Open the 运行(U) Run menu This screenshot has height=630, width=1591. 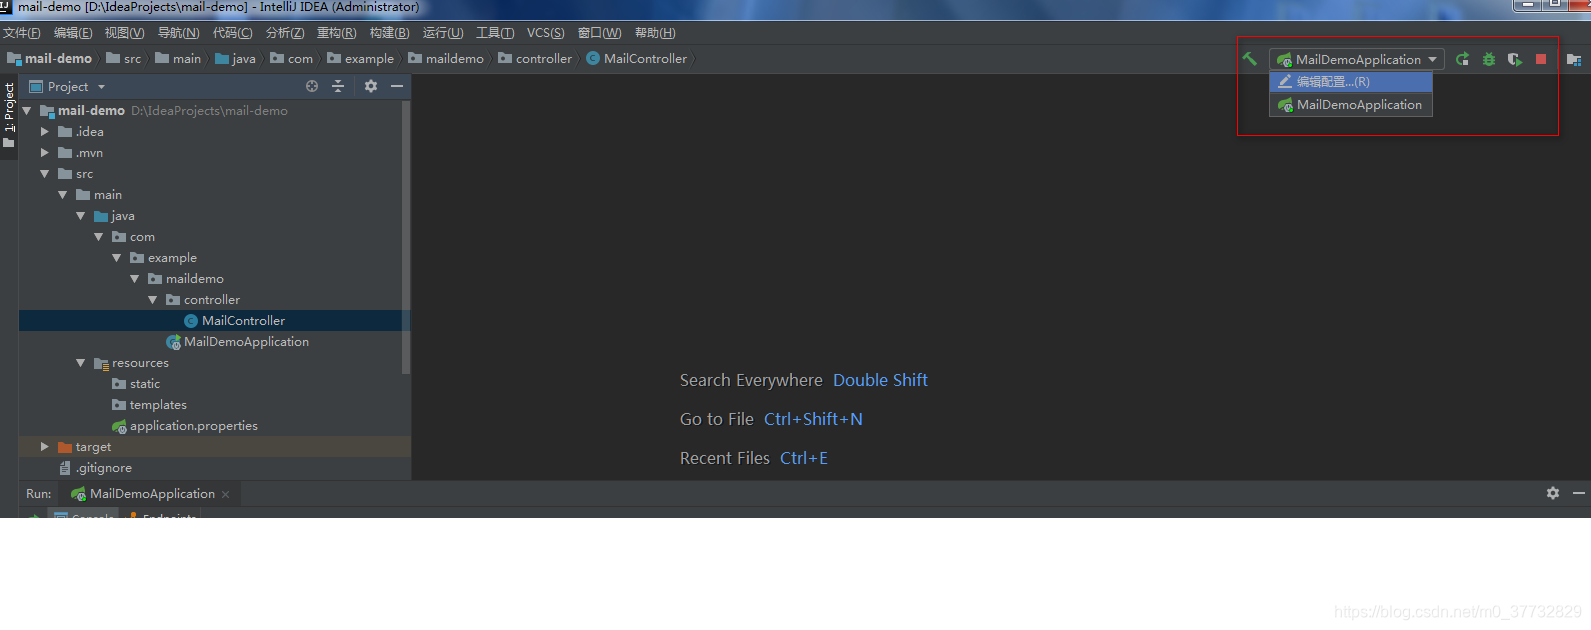pyautogui.click(x=442, y=33)
